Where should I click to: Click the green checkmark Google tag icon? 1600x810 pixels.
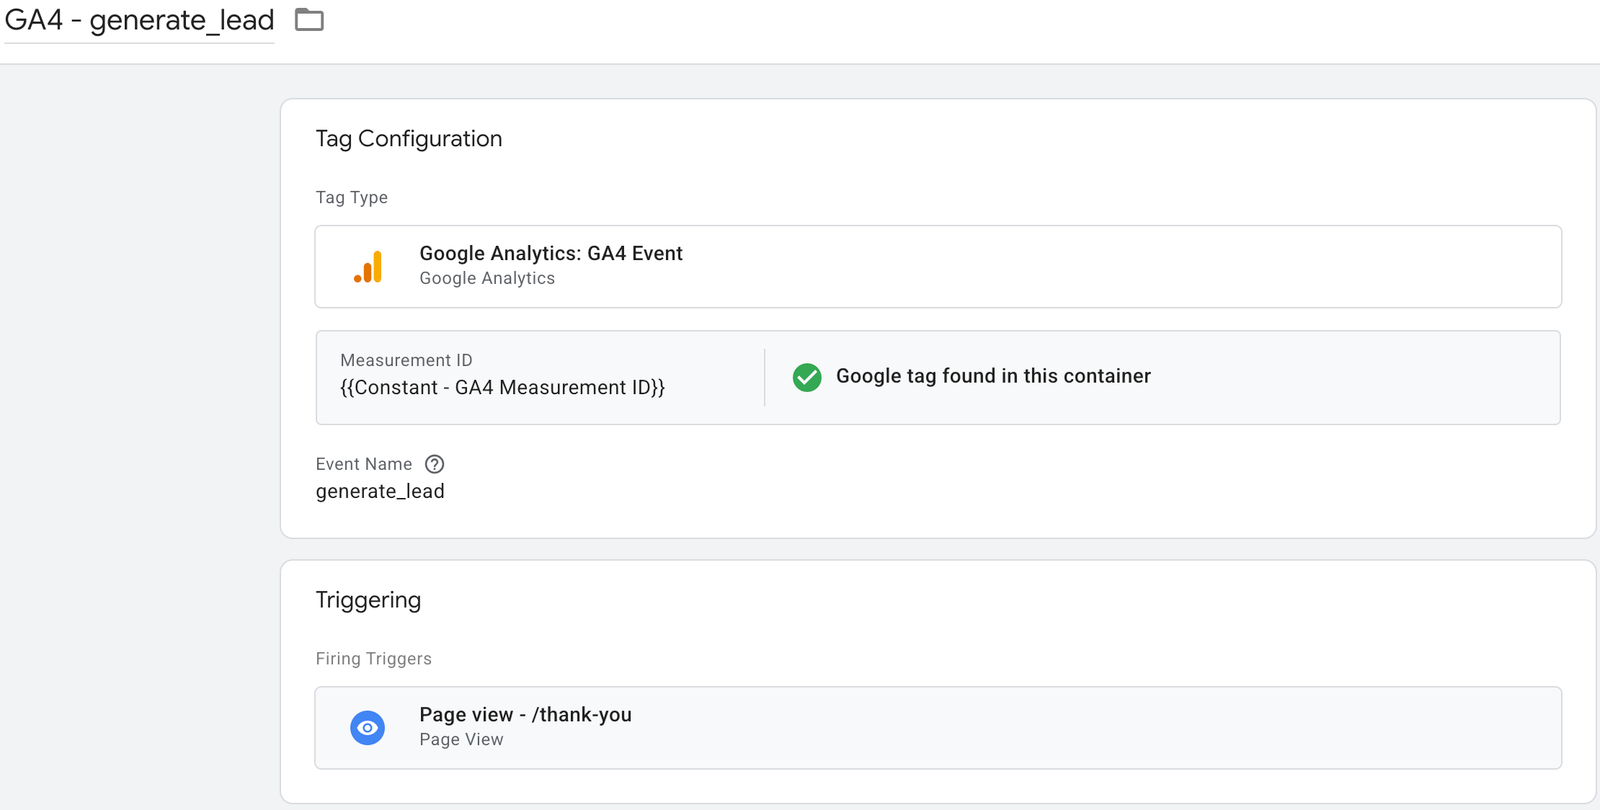807,377
